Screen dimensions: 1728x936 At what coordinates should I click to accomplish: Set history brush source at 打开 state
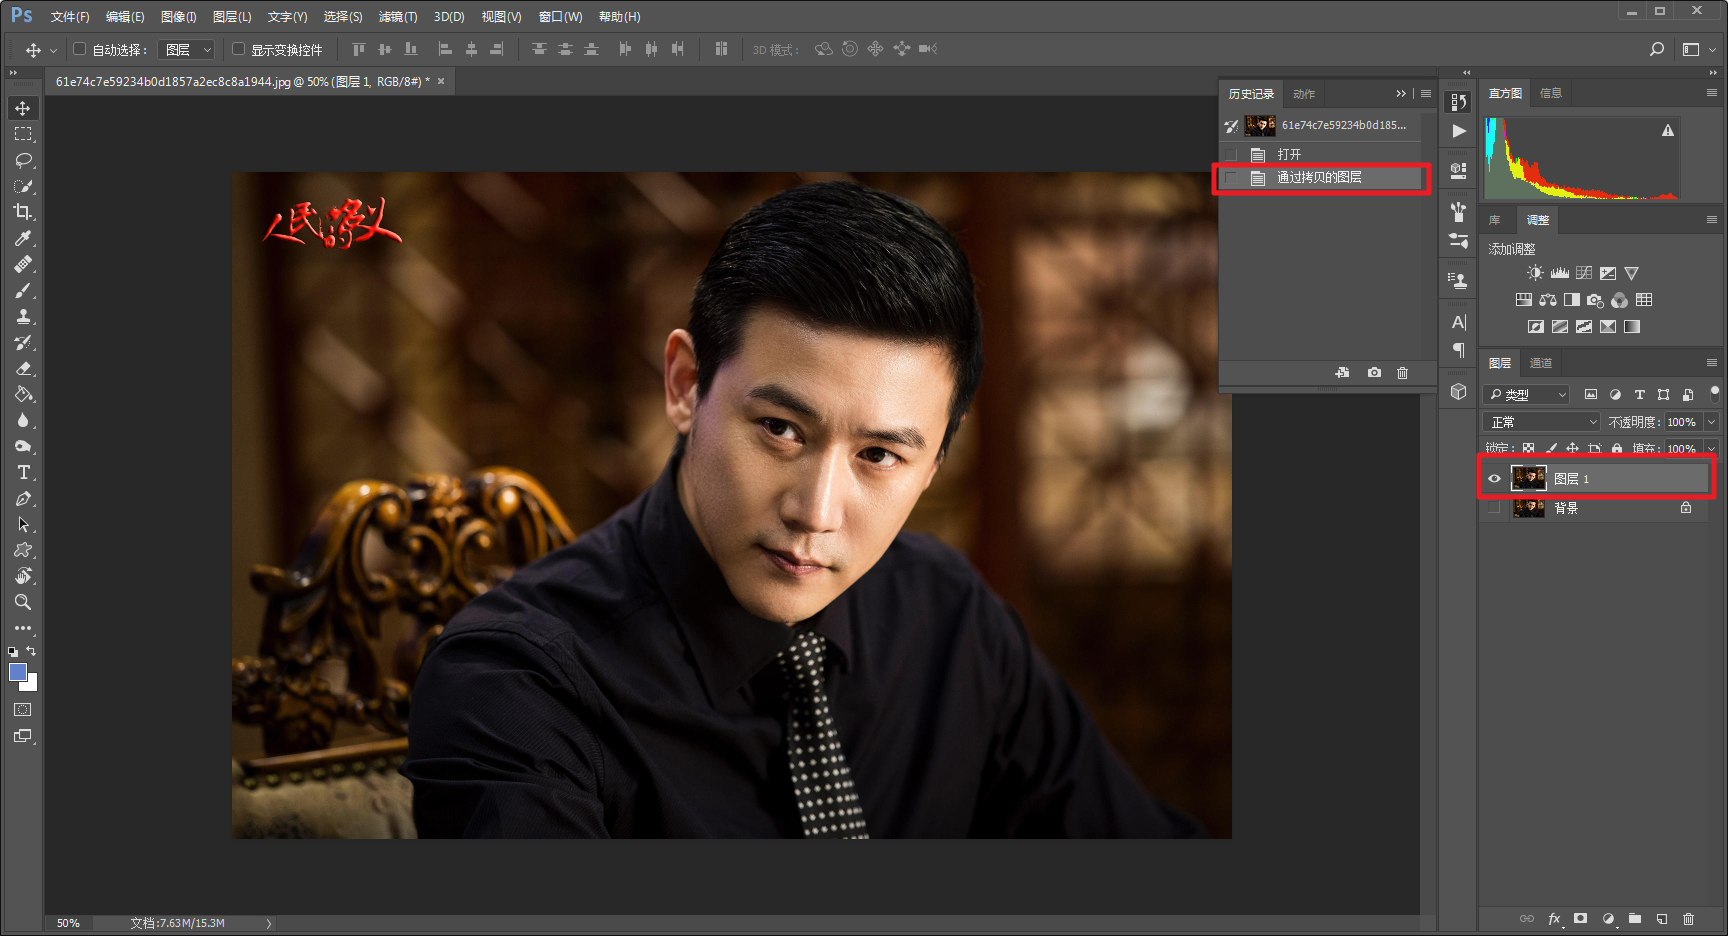[1231, 154]
